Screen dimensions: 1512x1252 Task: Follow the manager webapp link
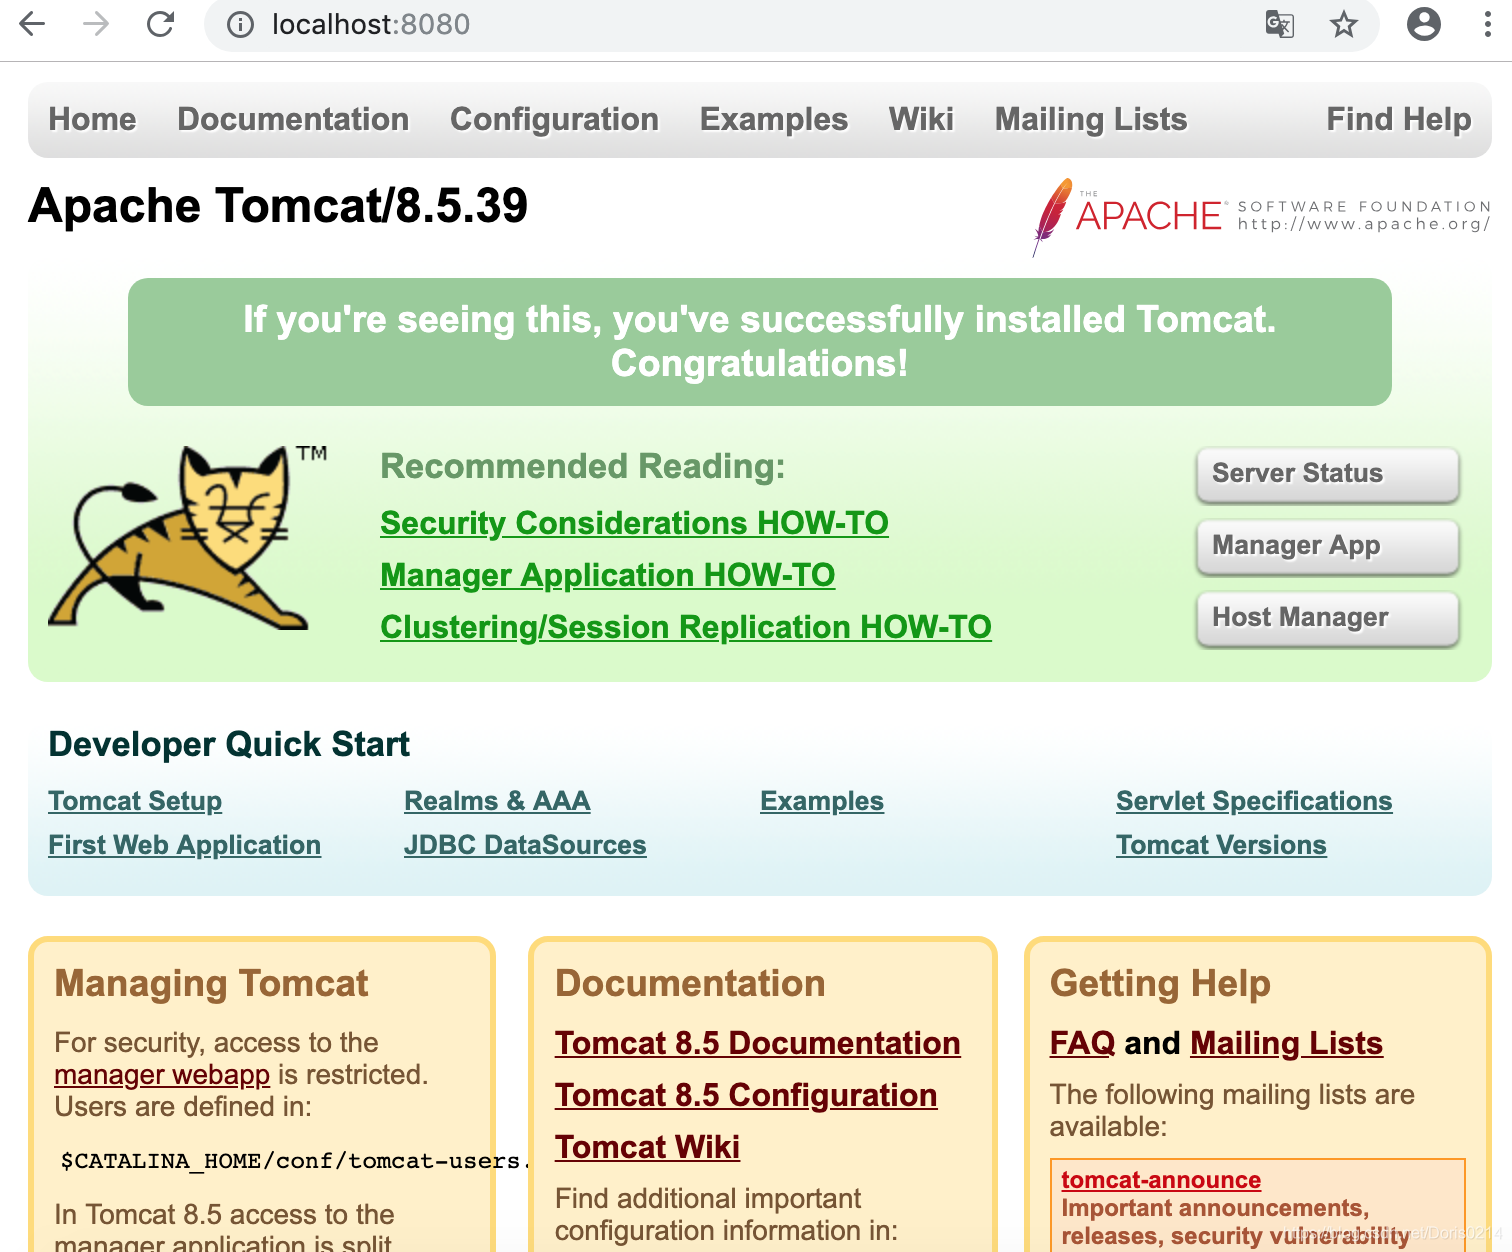tap(162, 1075)
